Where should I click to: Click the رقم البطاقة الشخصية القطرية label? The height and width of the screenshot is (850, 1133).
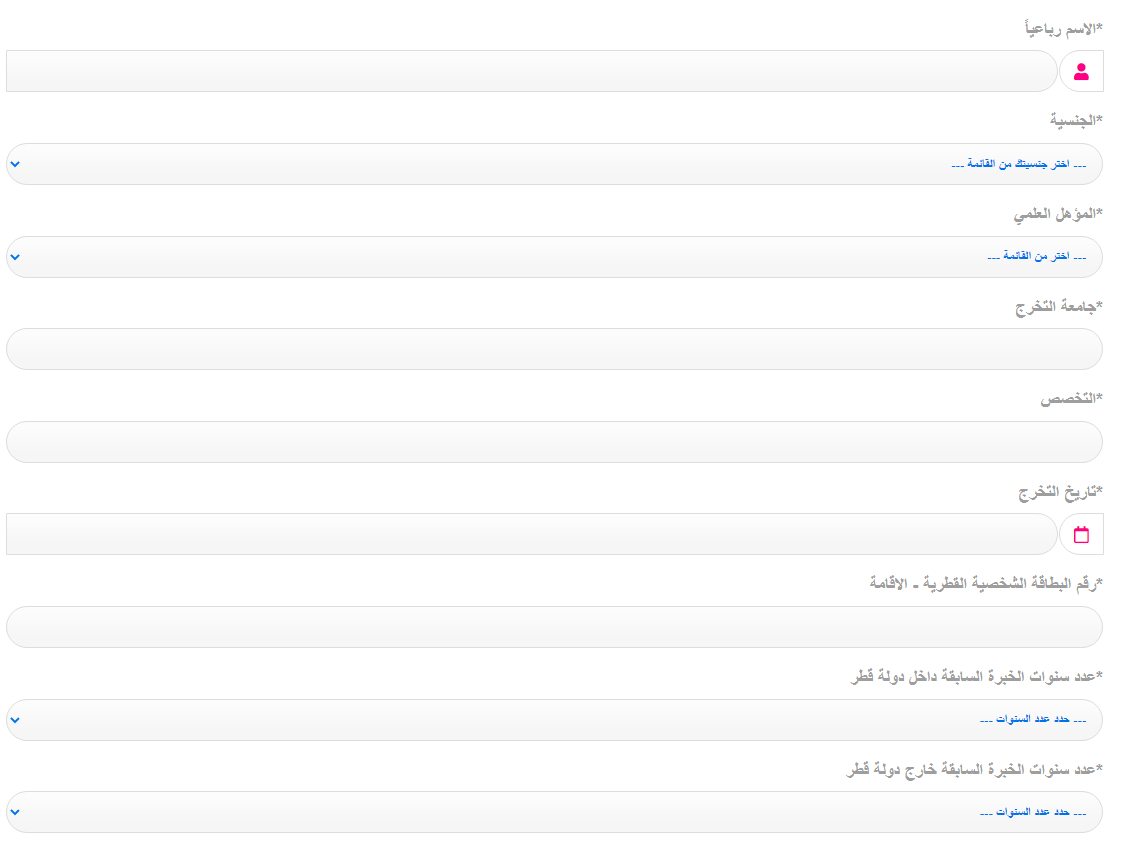click(986, 583)
